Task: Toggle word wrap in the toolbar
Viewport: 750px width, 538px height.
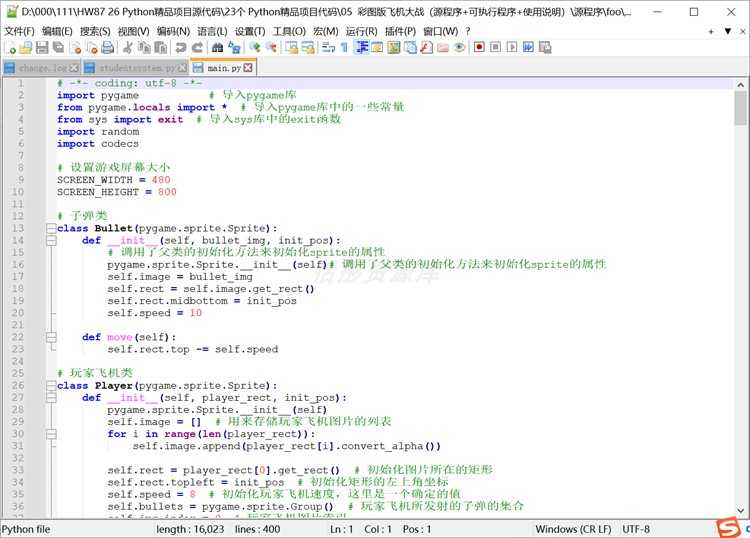Action: coord(328,47)
